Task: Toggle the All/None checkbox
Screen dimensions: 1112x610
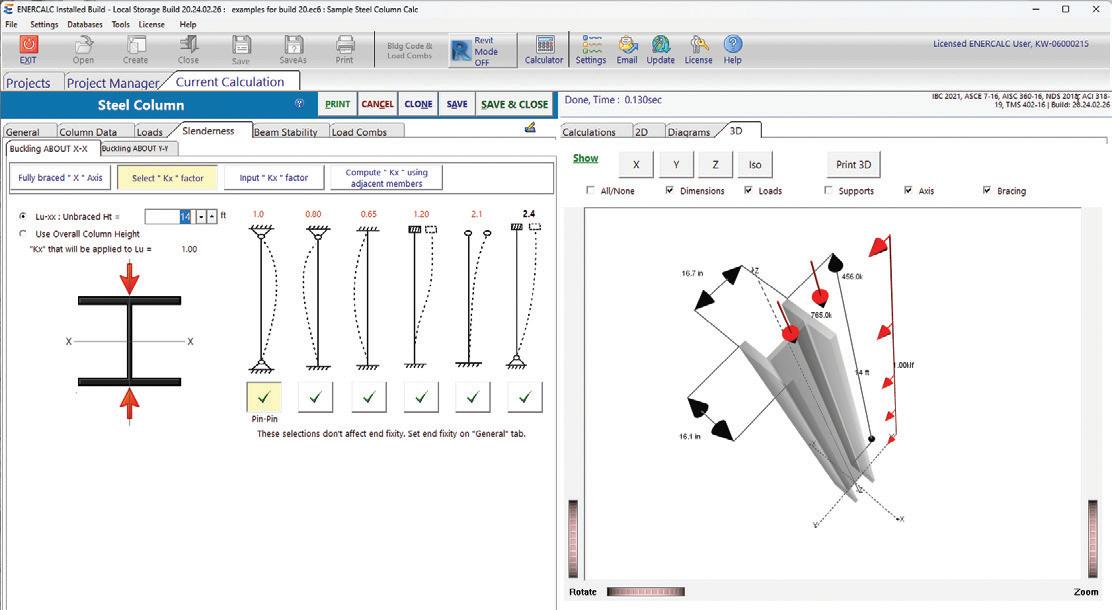Action: point(590,190)
